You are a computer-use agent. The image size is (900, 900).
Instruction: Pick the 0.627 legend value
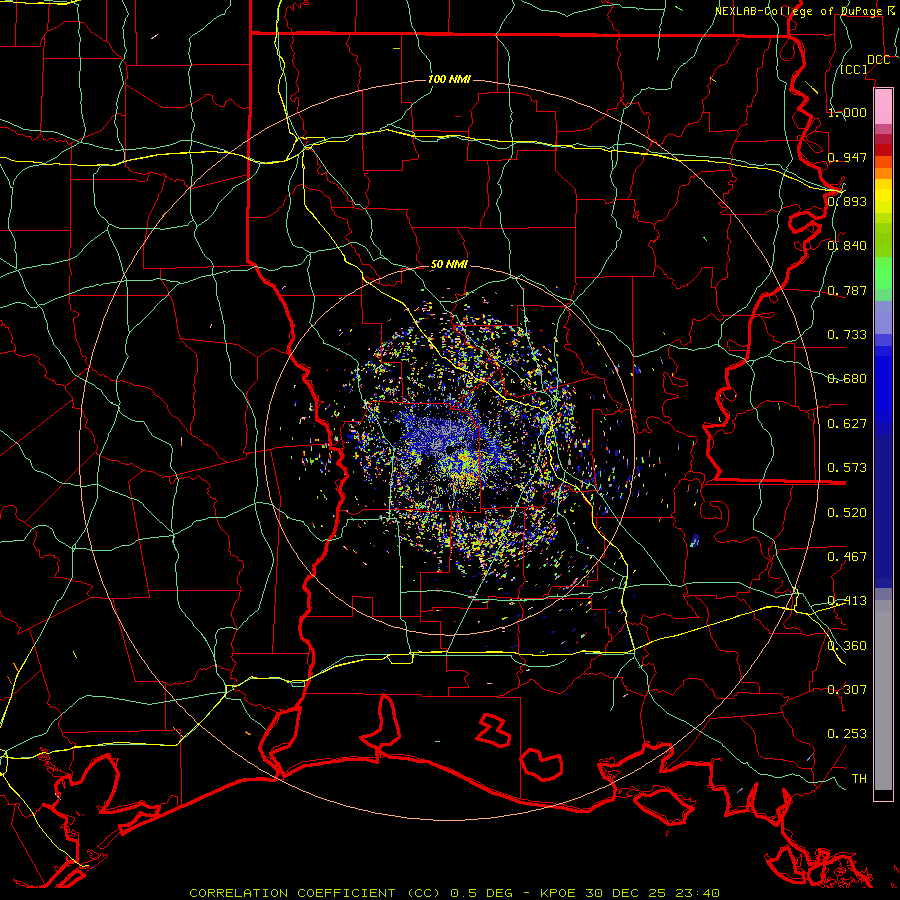pos(847,424)
